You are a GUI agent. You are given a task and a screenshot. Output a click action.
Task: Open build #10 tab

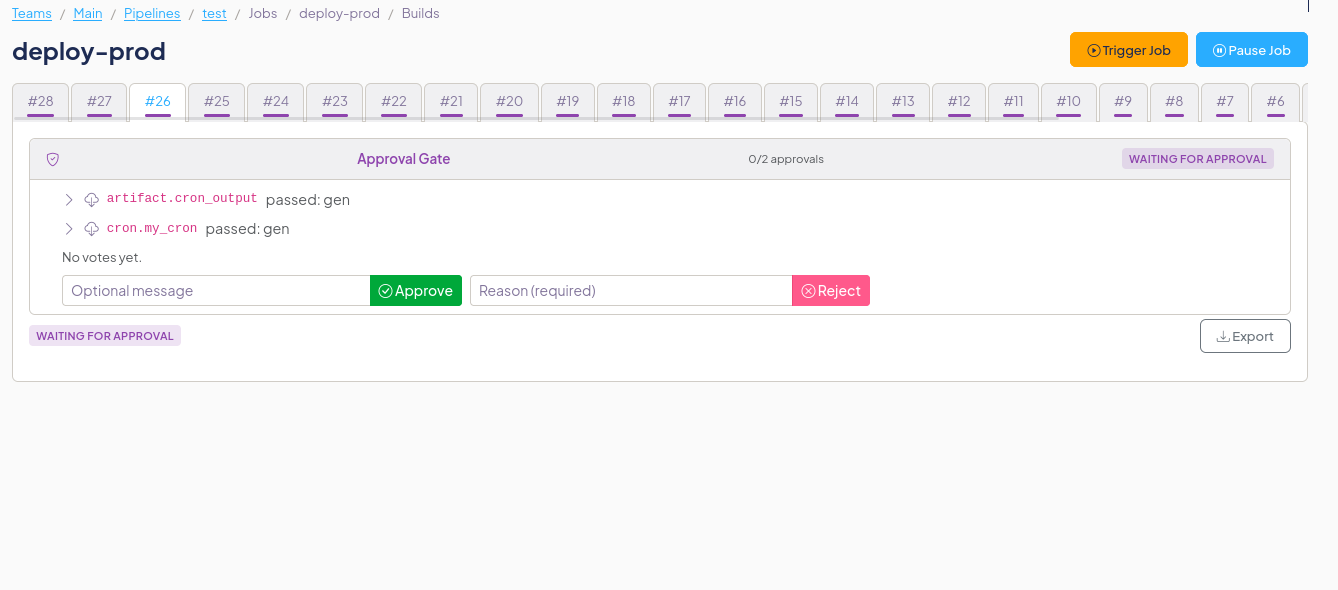pos(1069,102)
